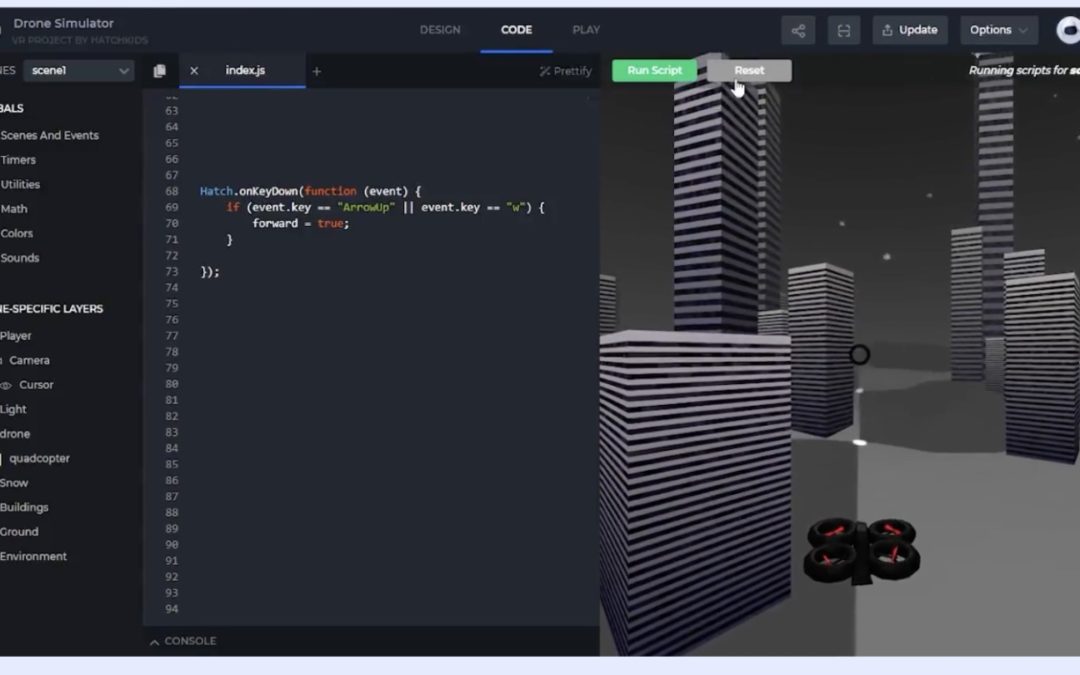Click the Update button

point(910,30)
